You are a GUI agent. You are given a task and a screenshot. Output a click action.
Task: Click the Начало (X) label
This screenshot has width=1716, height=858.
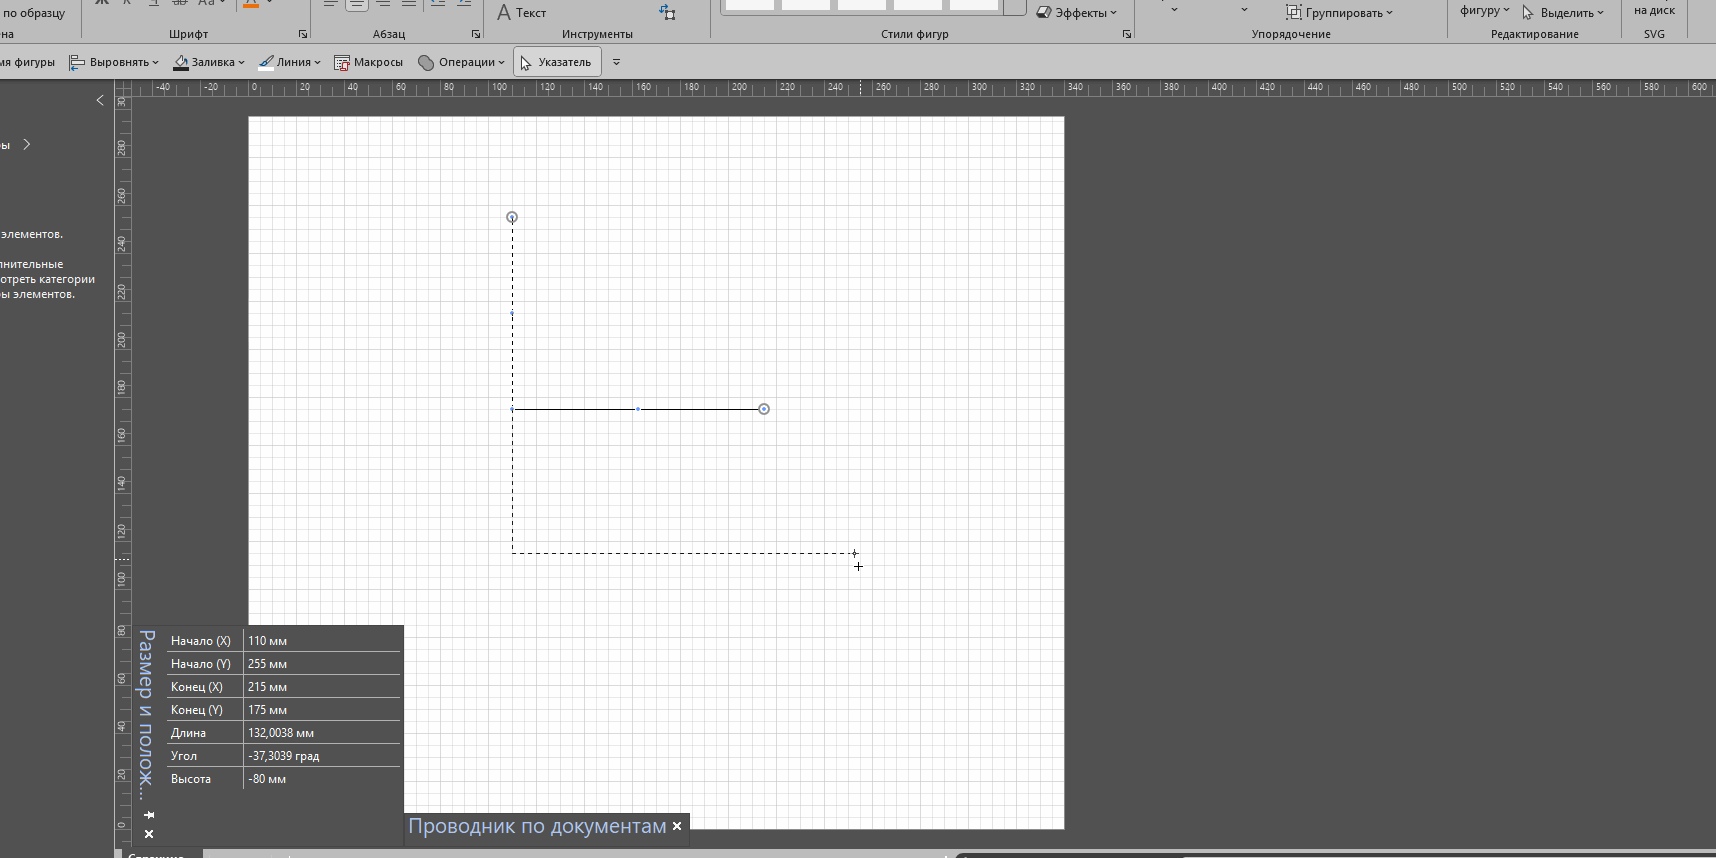tap(201, 641)
